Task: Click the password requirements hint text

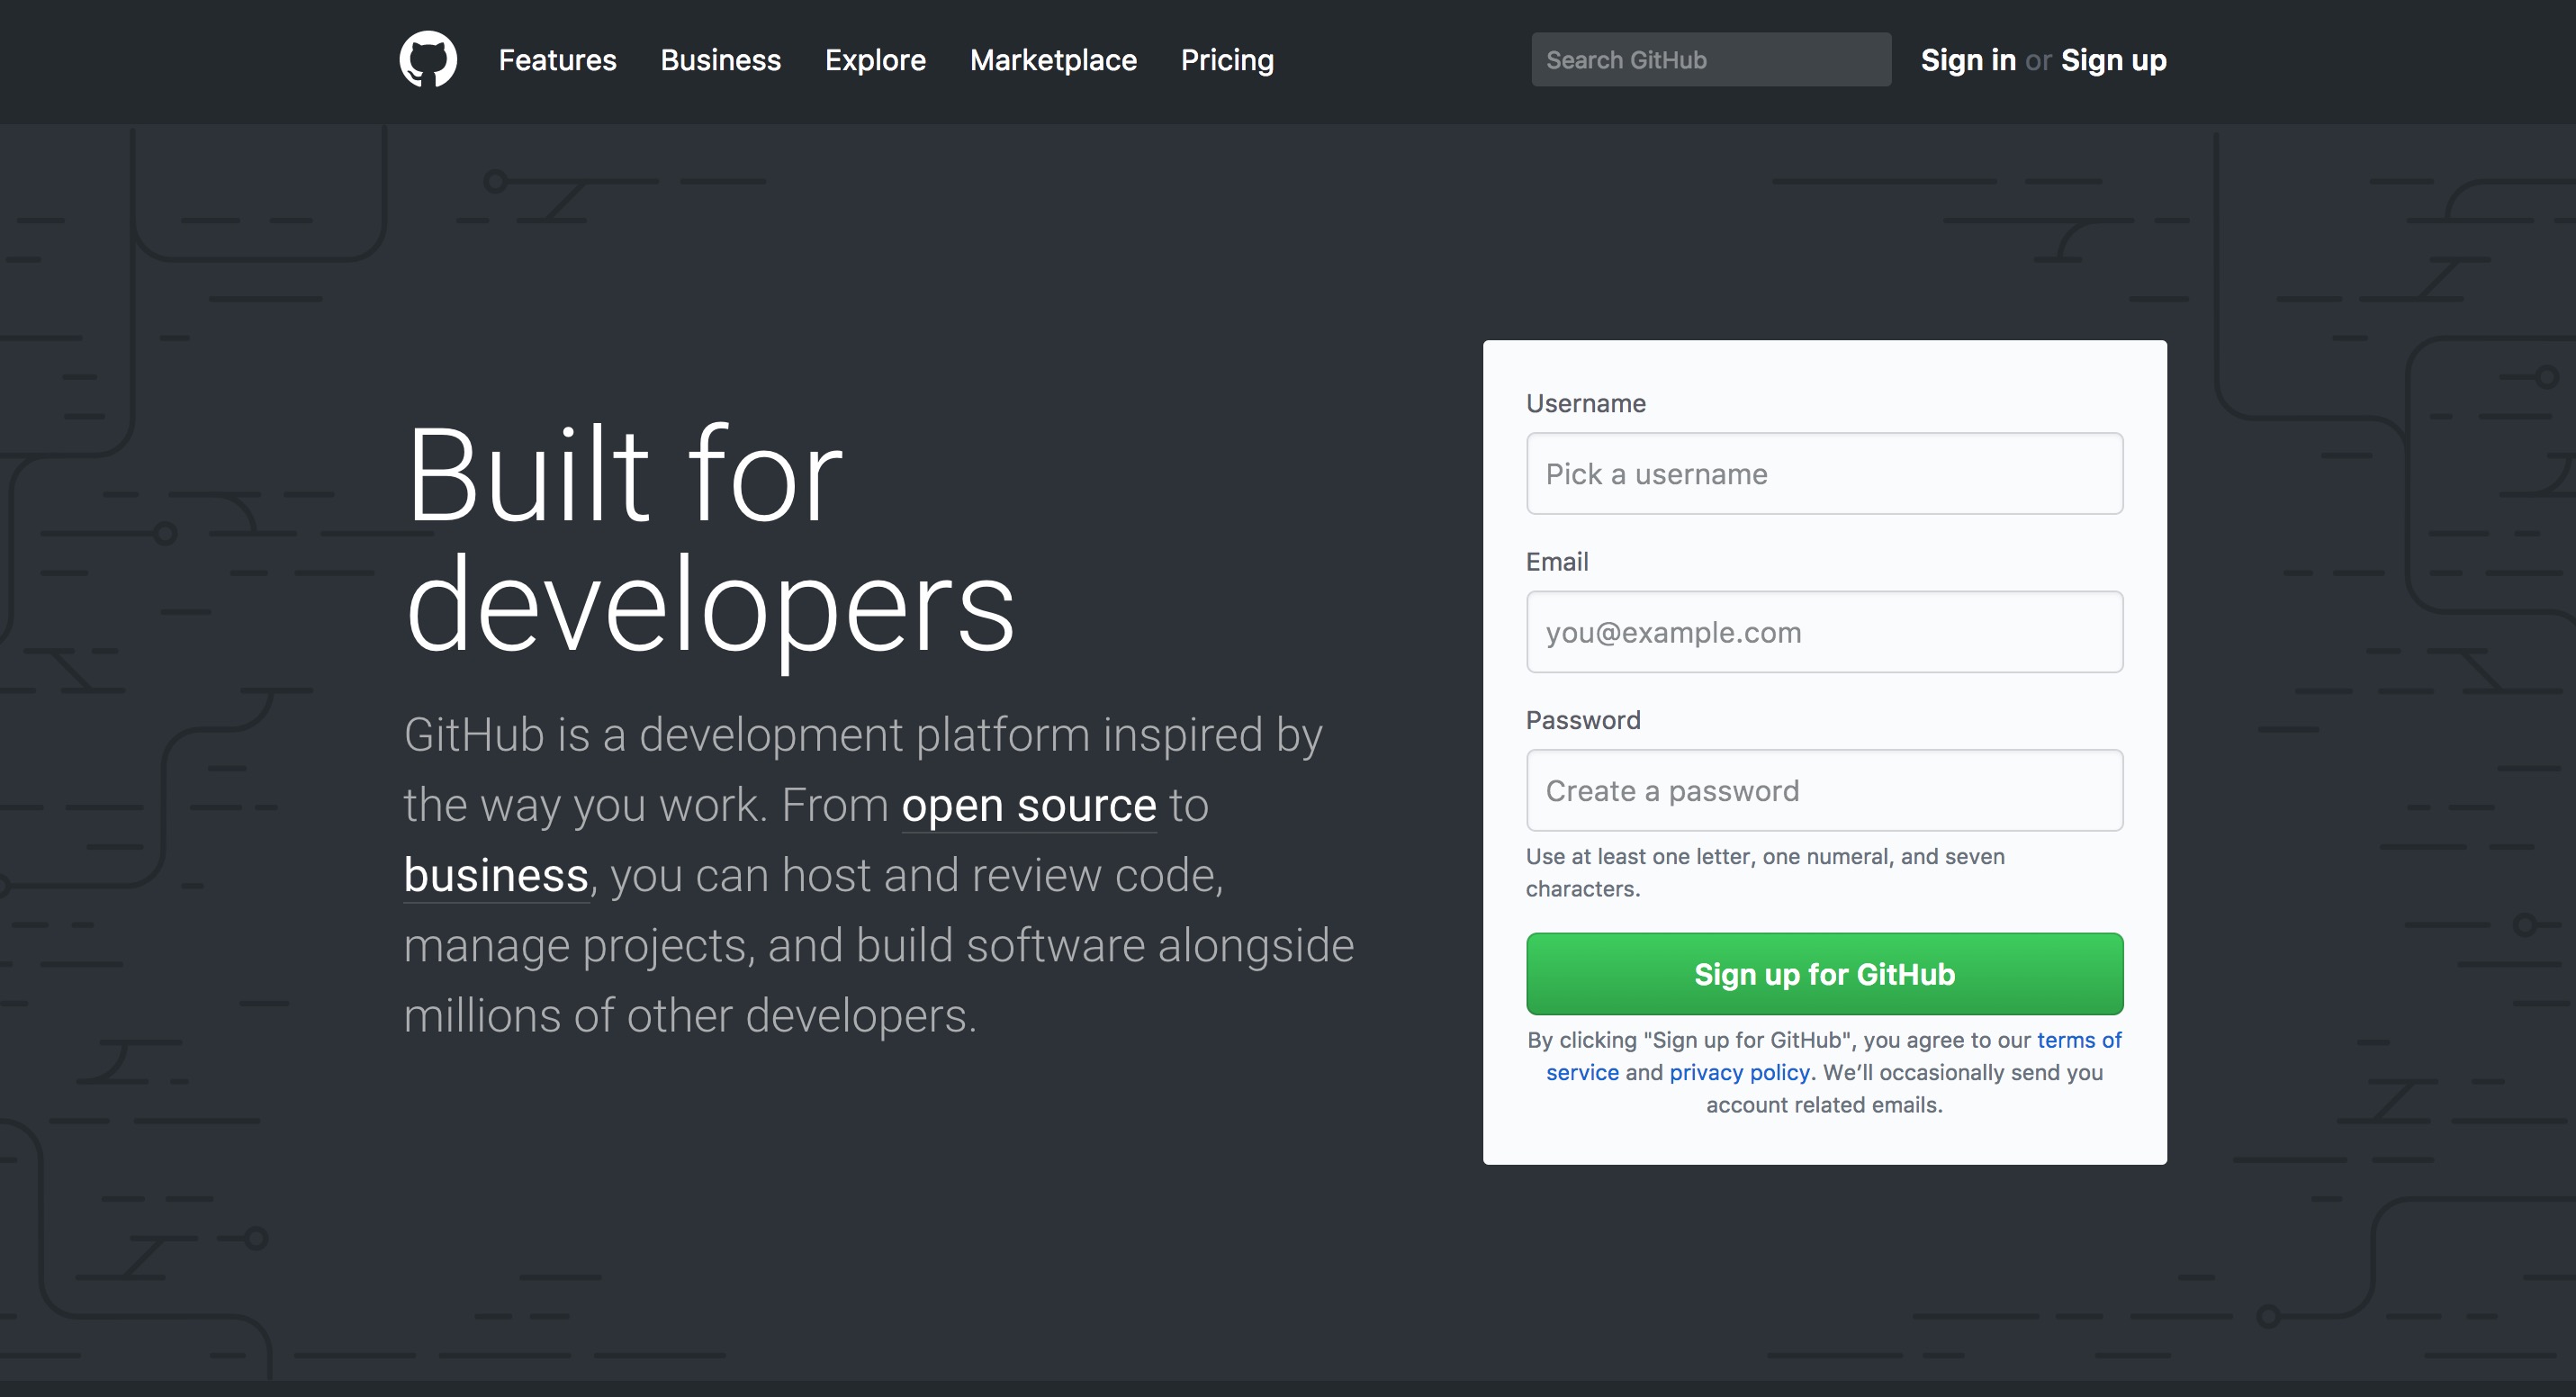Action: [1765, 871]
